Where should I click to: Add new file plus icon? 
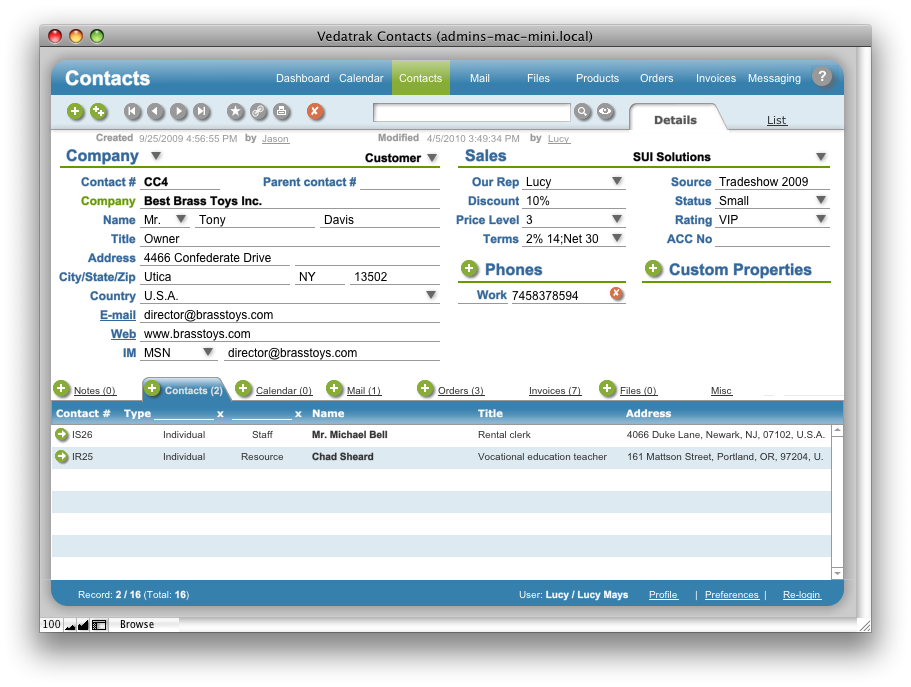click(x=607, y=388)
